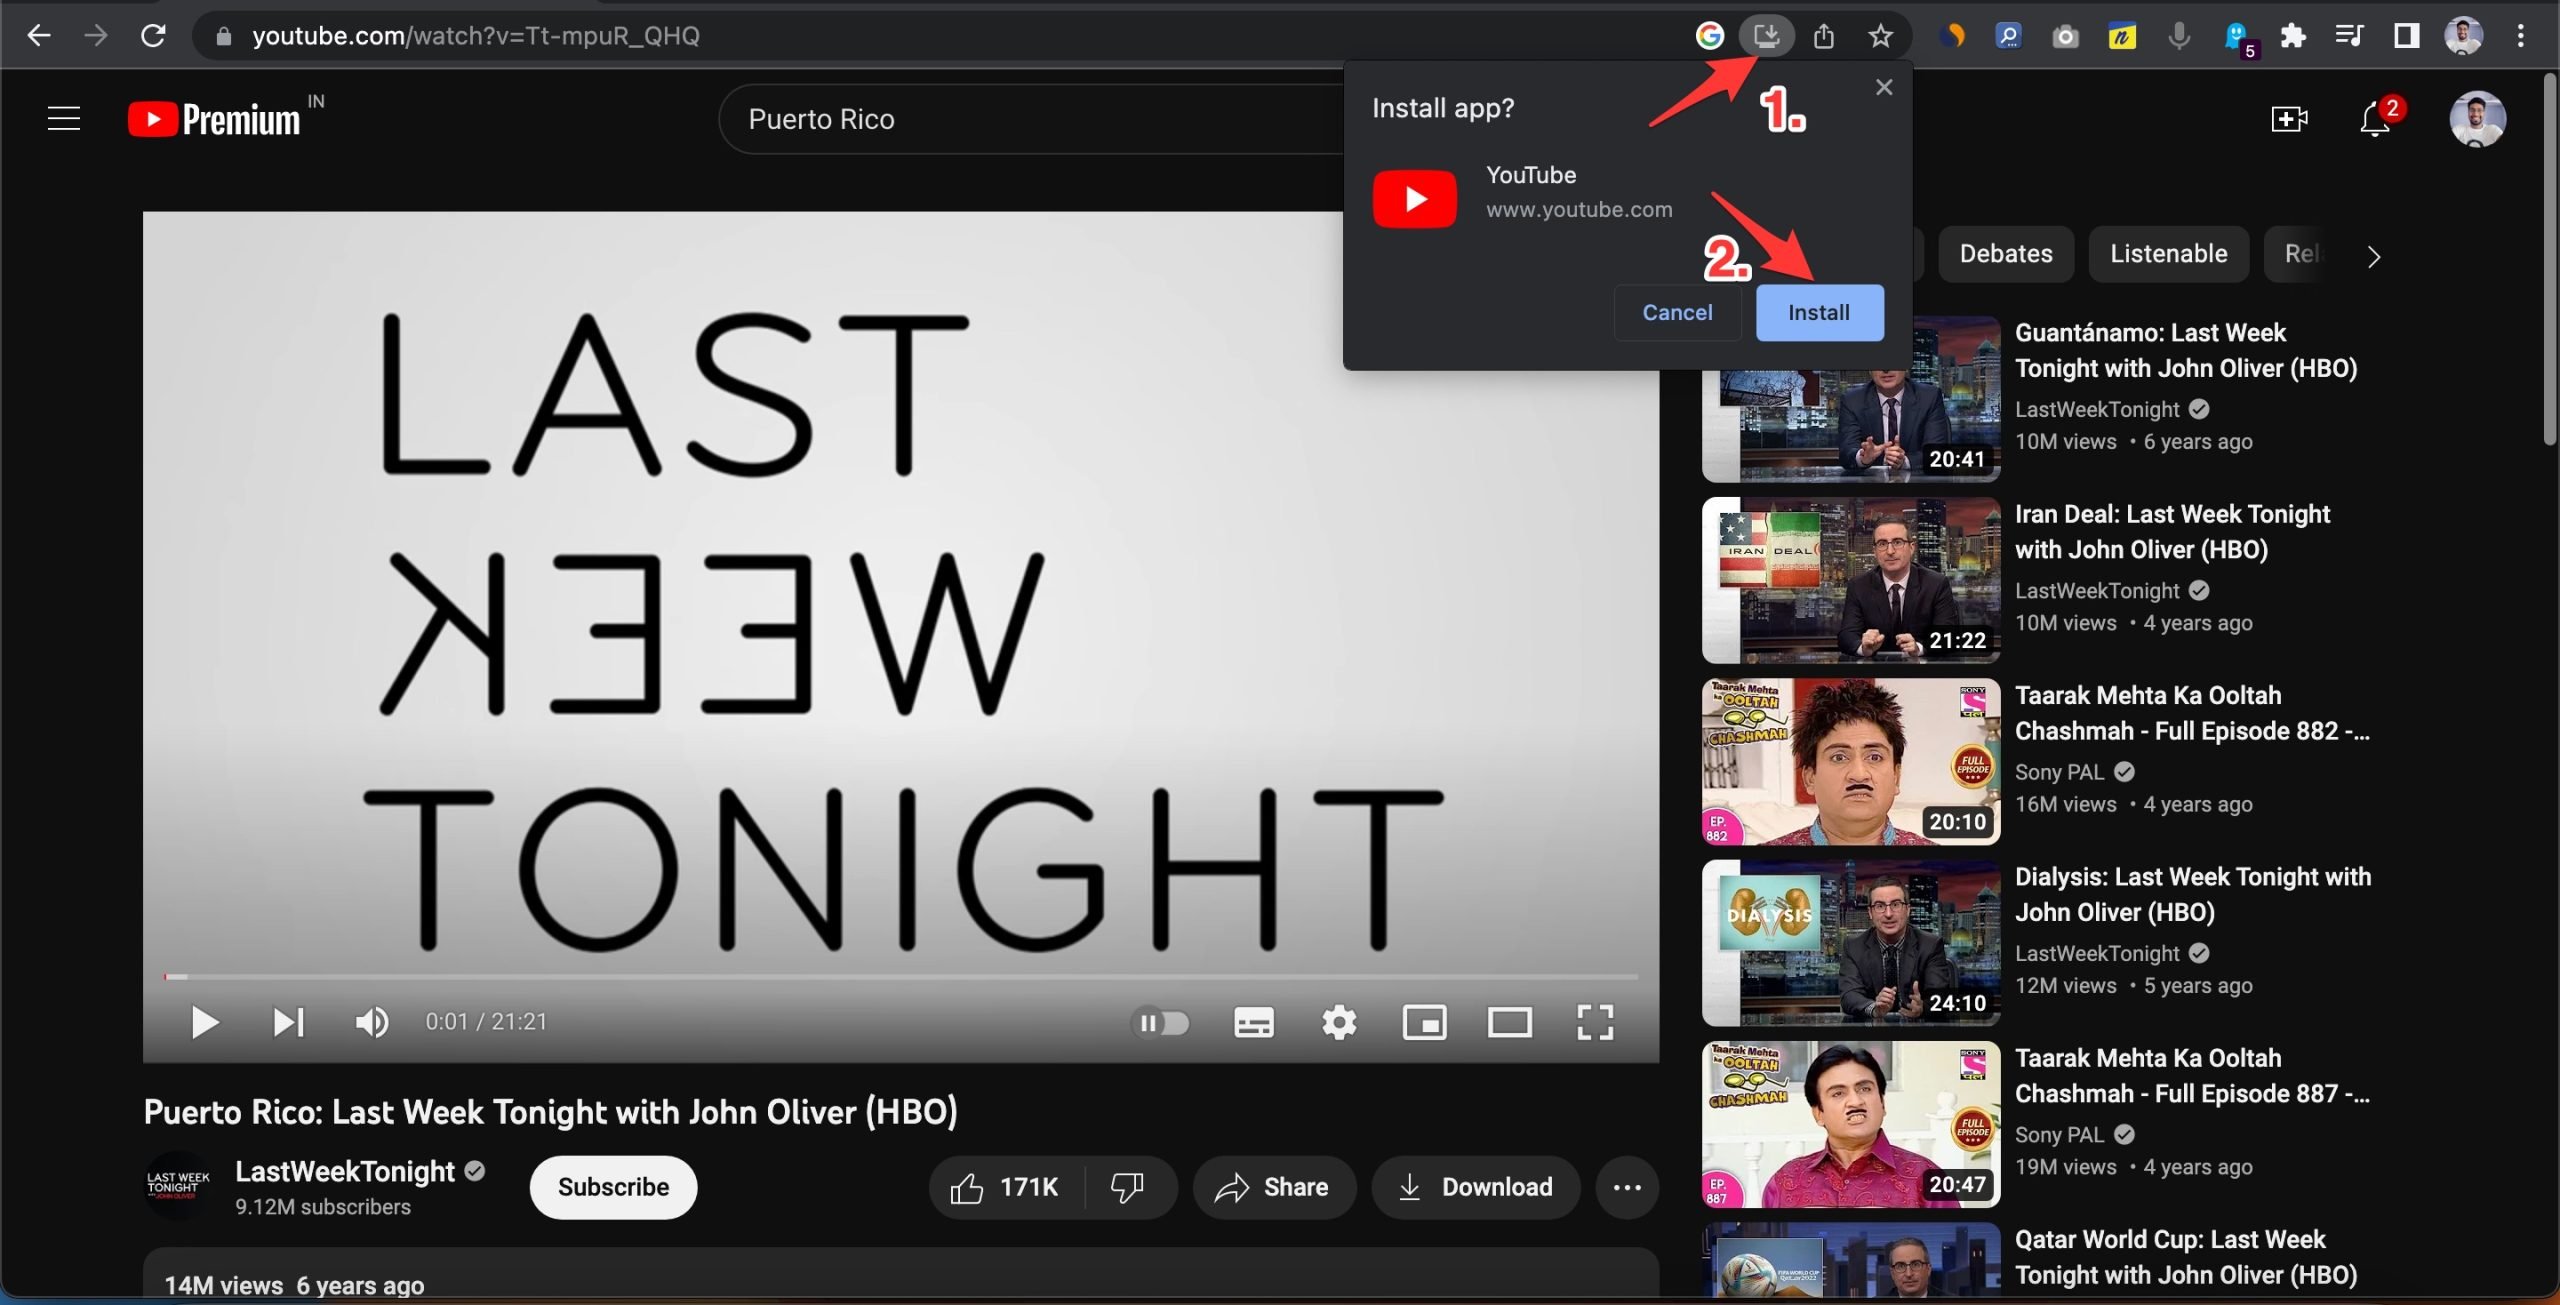Click the site lock icon in address bar
Viewport: 2560px width, 1305px height.
224,37
